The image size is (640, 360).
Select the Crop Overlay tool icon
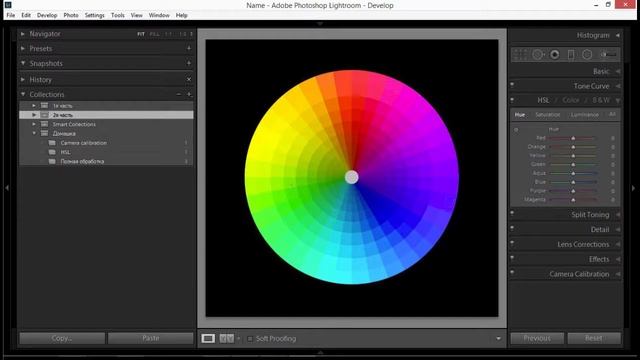coord(520,54)
